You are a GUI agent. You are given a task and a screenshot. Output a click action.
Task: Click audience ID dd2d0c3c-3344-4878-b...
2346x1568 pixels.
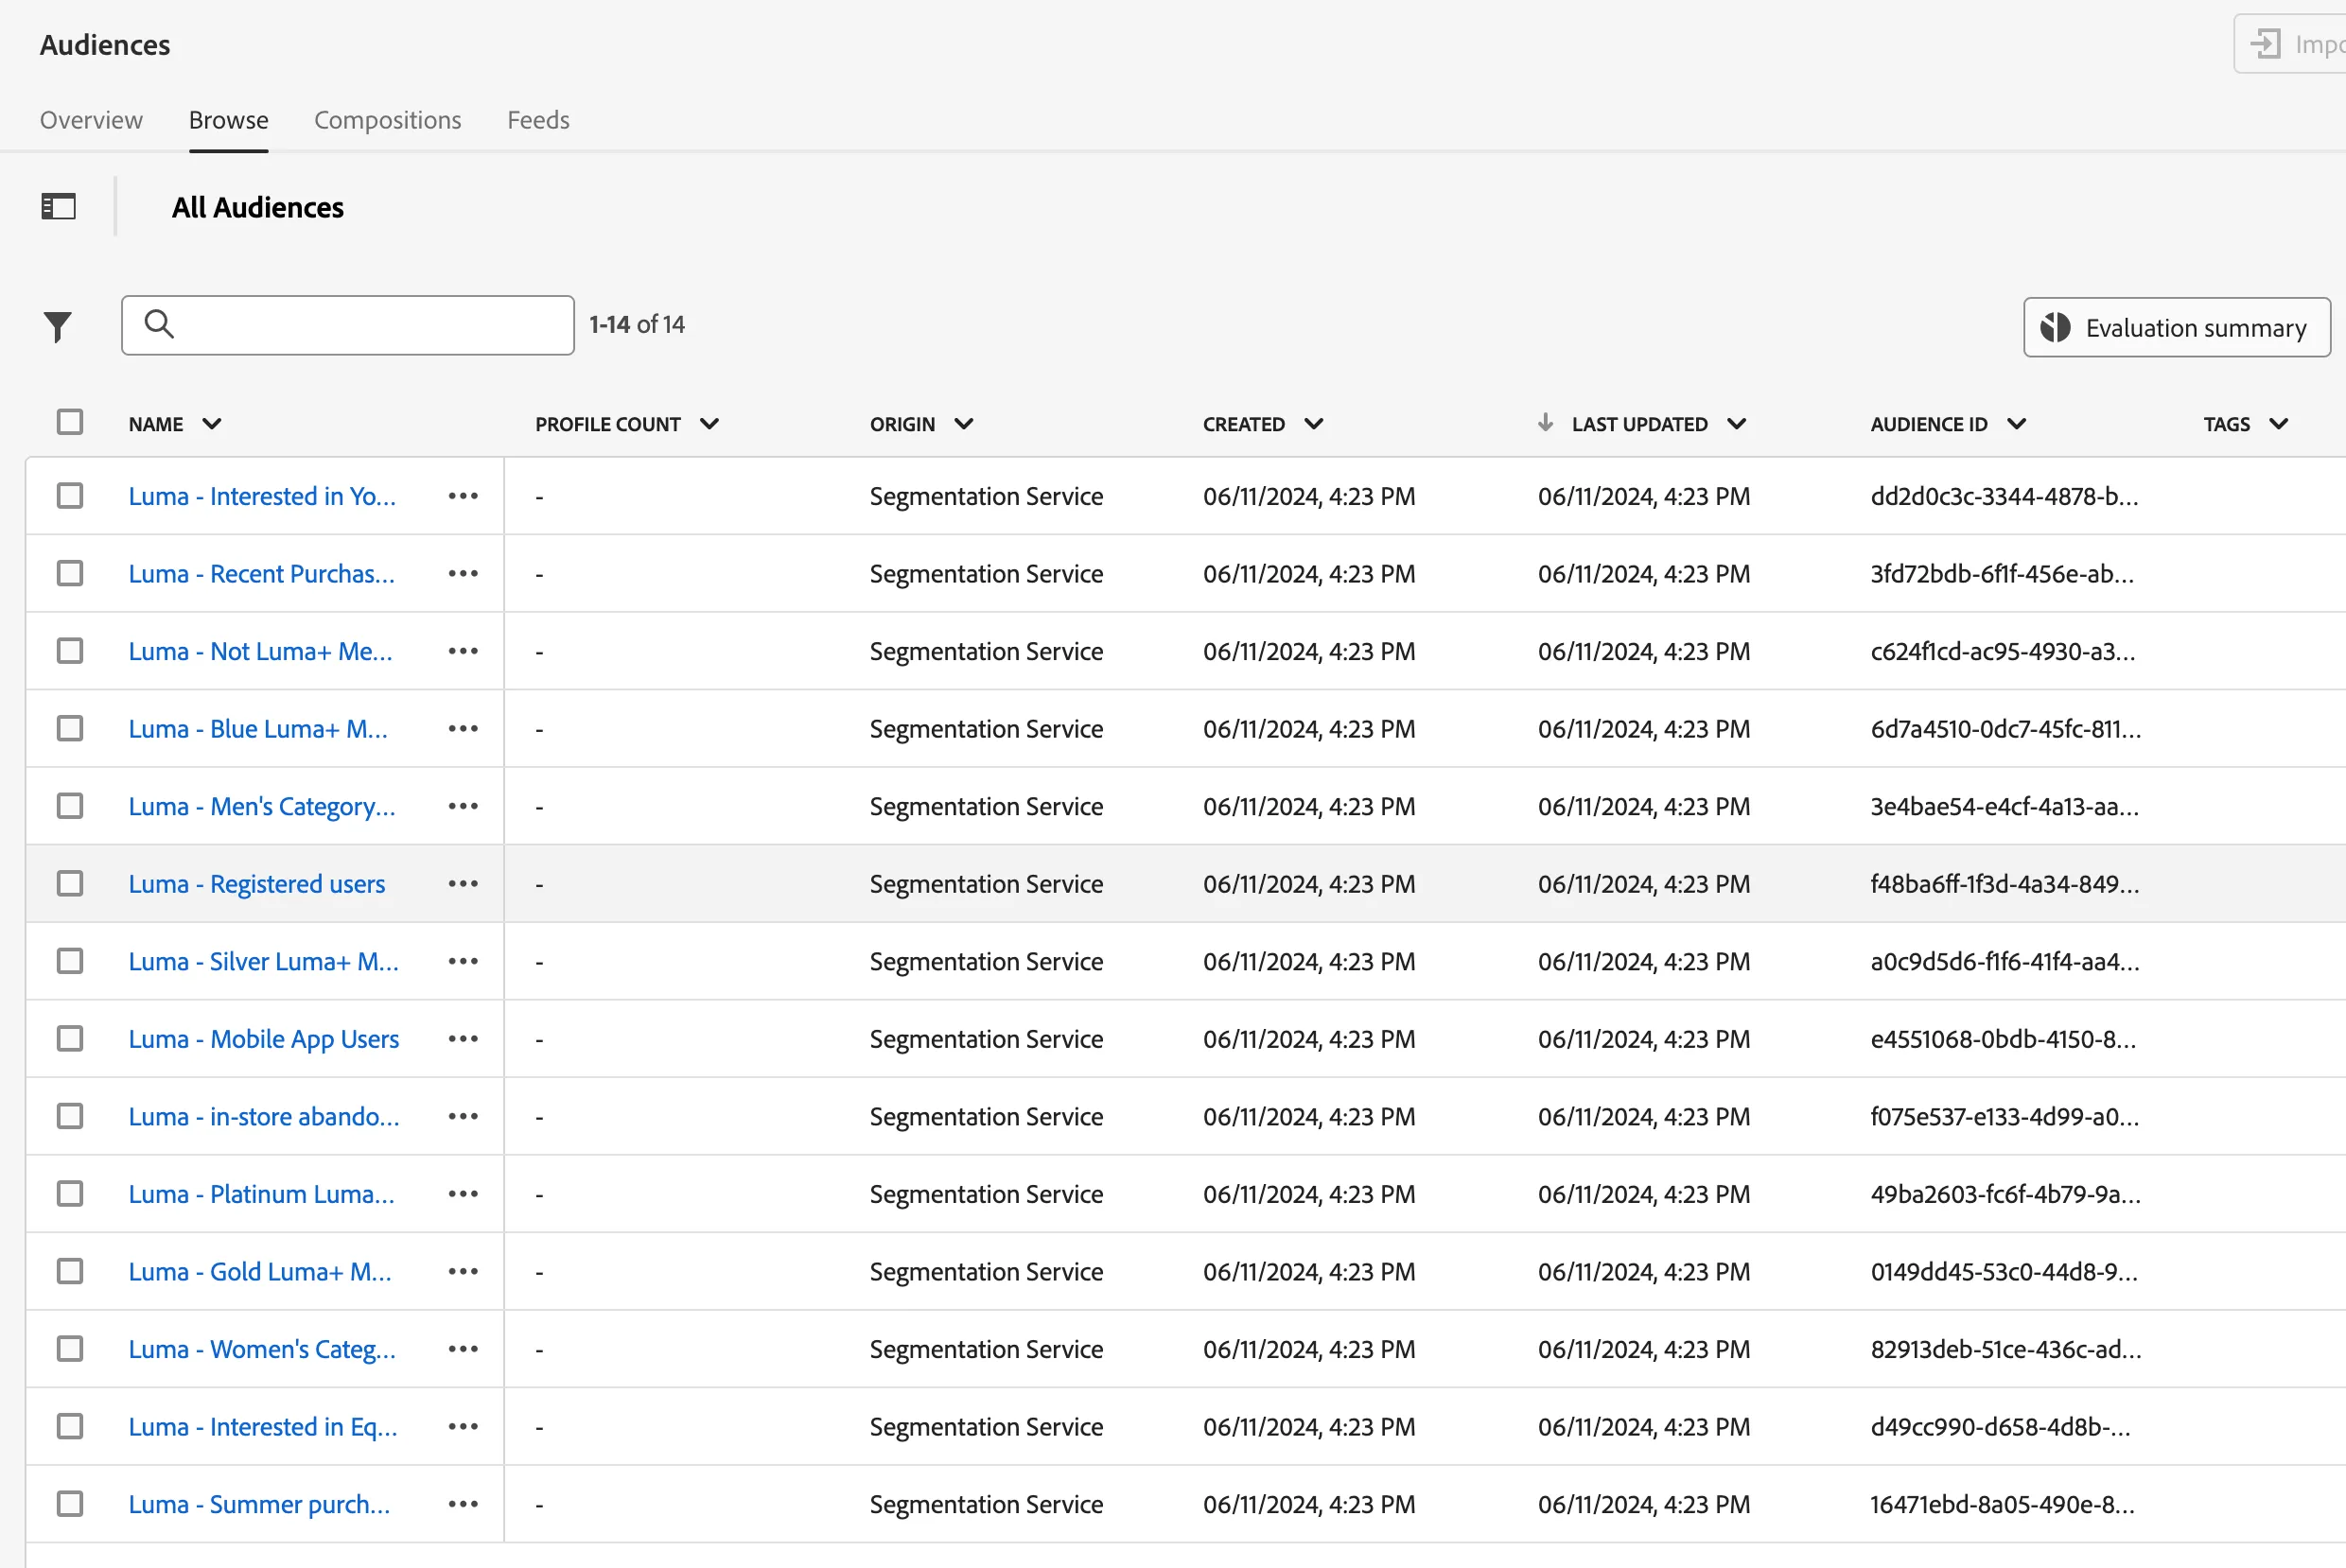[x=2004, y=496]
